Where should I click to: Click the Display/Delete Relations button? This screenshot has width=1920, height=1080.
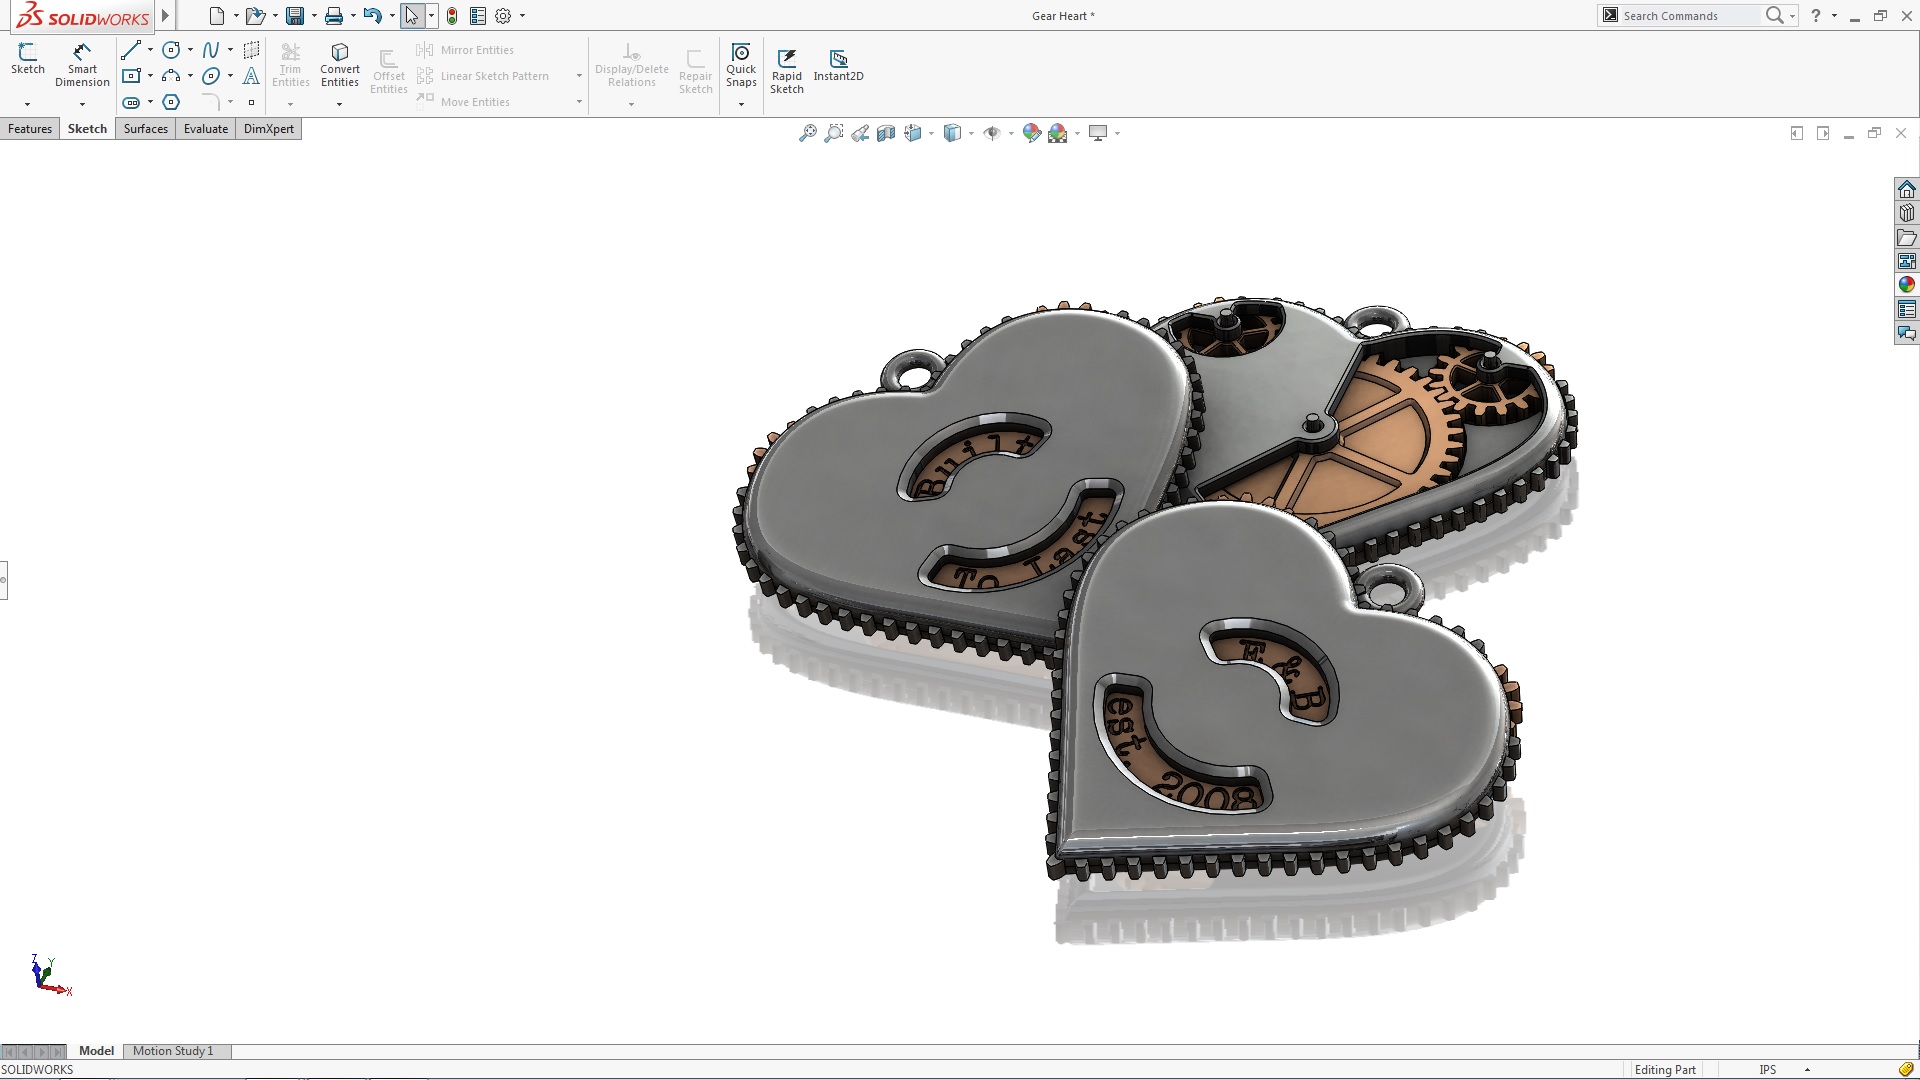pos(630,62)
